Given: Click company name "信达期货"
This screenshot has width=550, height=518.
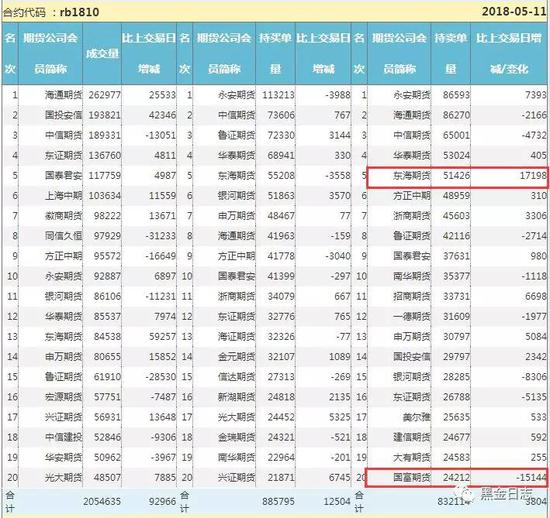Looking at the screenshot, I should tap(236, 377).
